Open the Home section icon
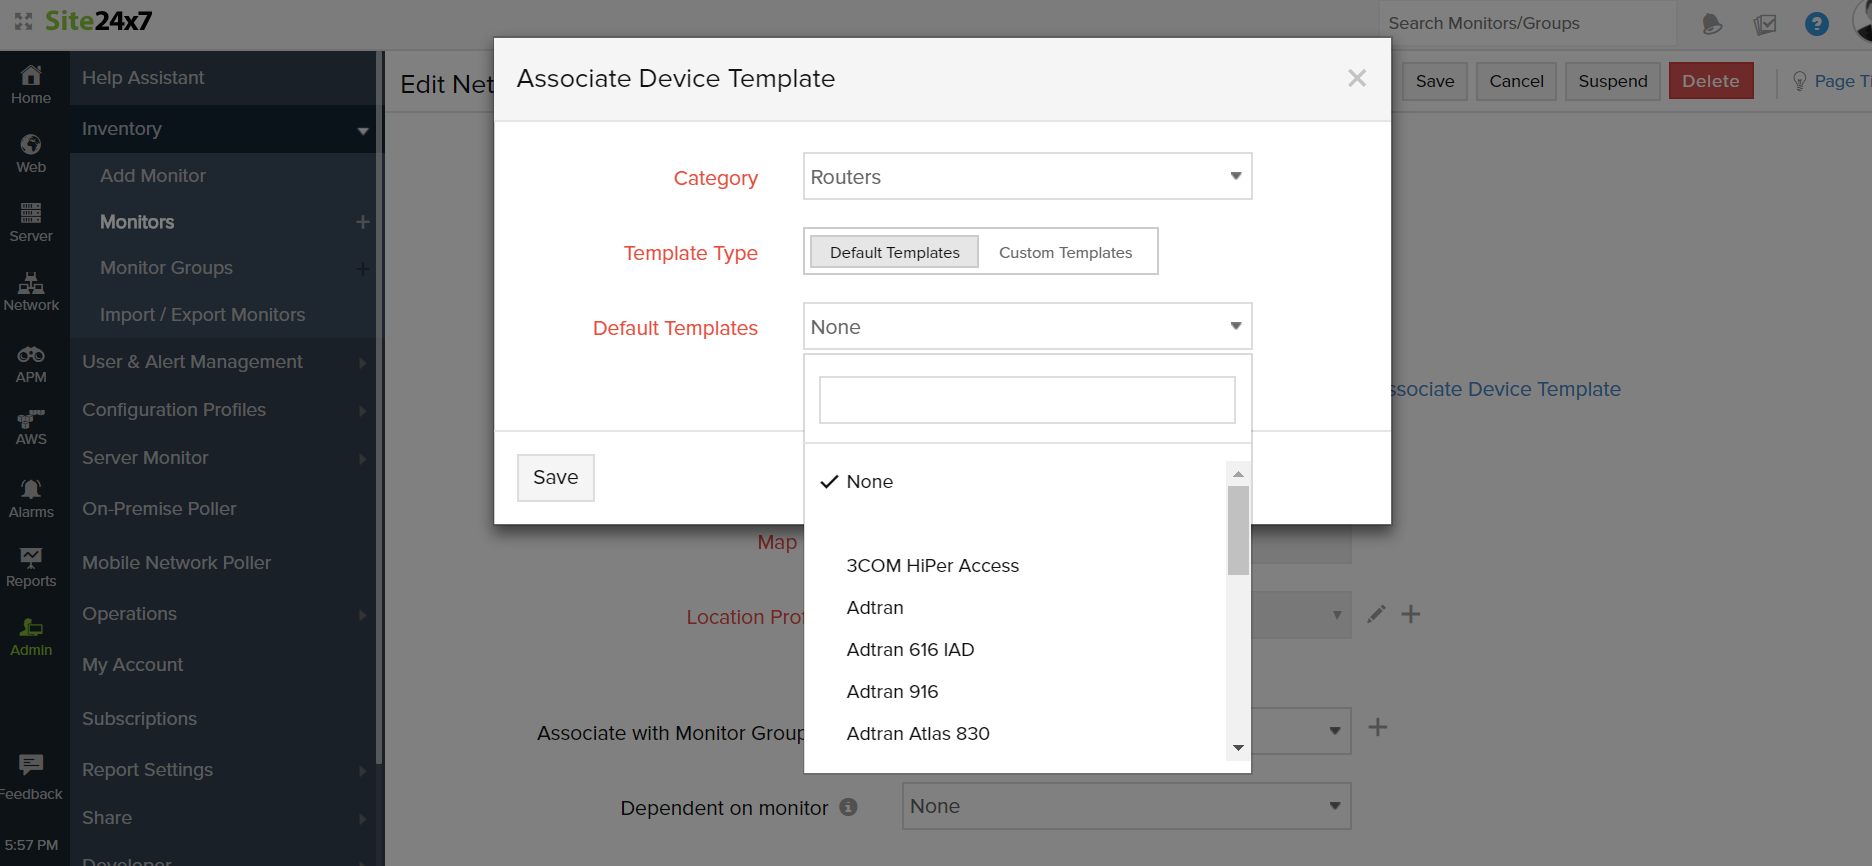The height and width of the screenshot is (866, 1872). [x=31, y=75]
